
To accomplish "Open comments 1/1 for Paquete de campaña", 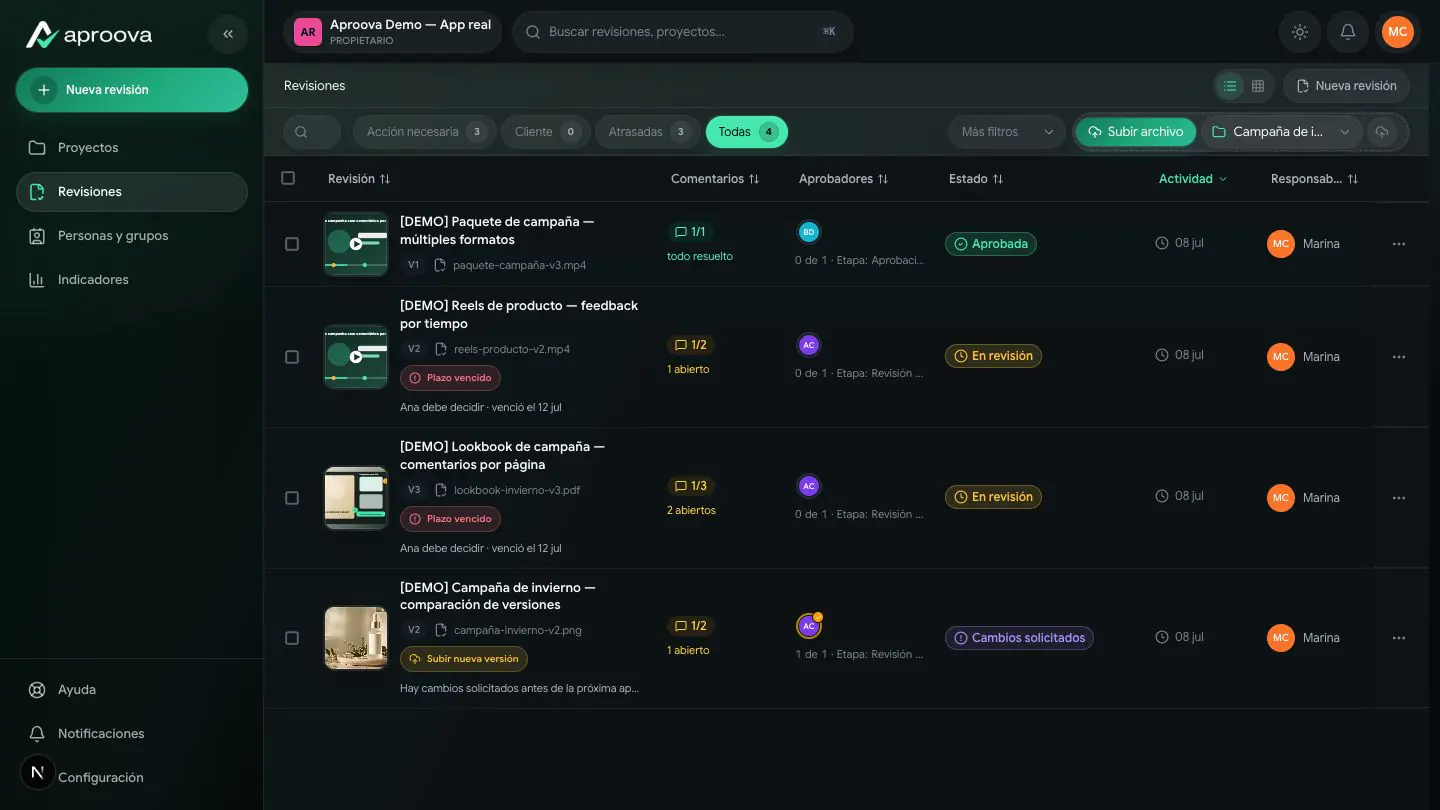I will (x=691, y=232).
